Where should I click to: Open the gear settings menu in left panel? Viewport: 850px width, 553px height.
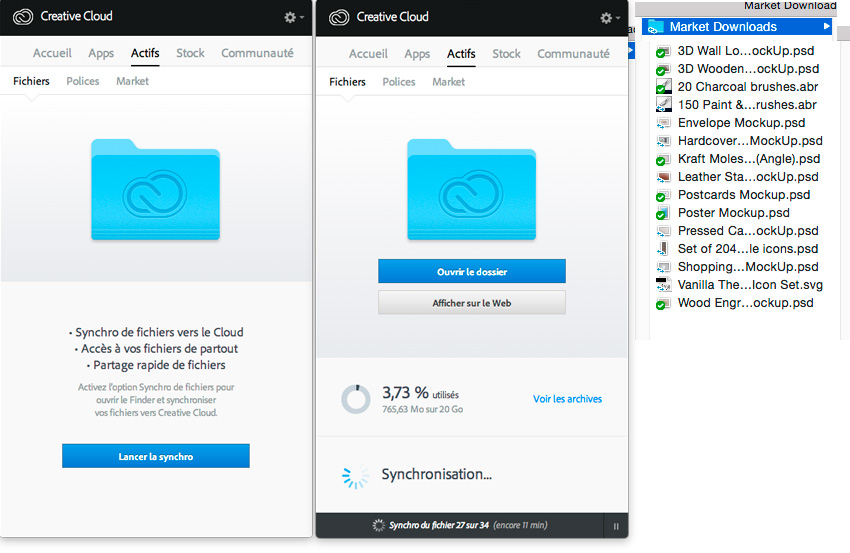coord(293,17)
